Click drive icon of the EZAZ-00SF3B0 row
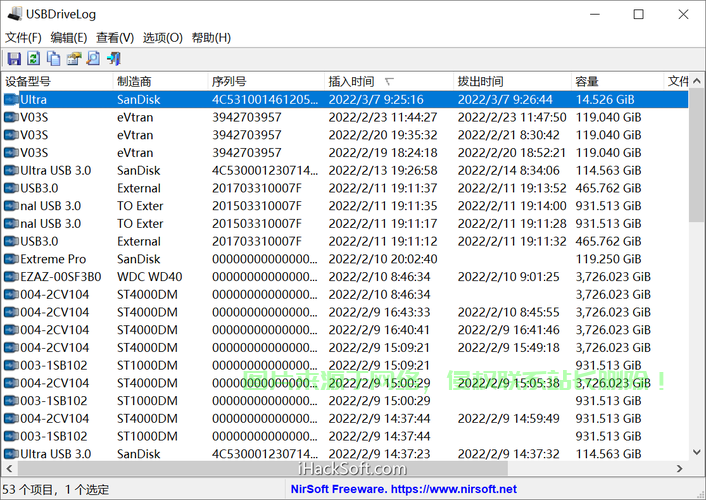This screenshot has height=500, width=706. pos(11,277)
